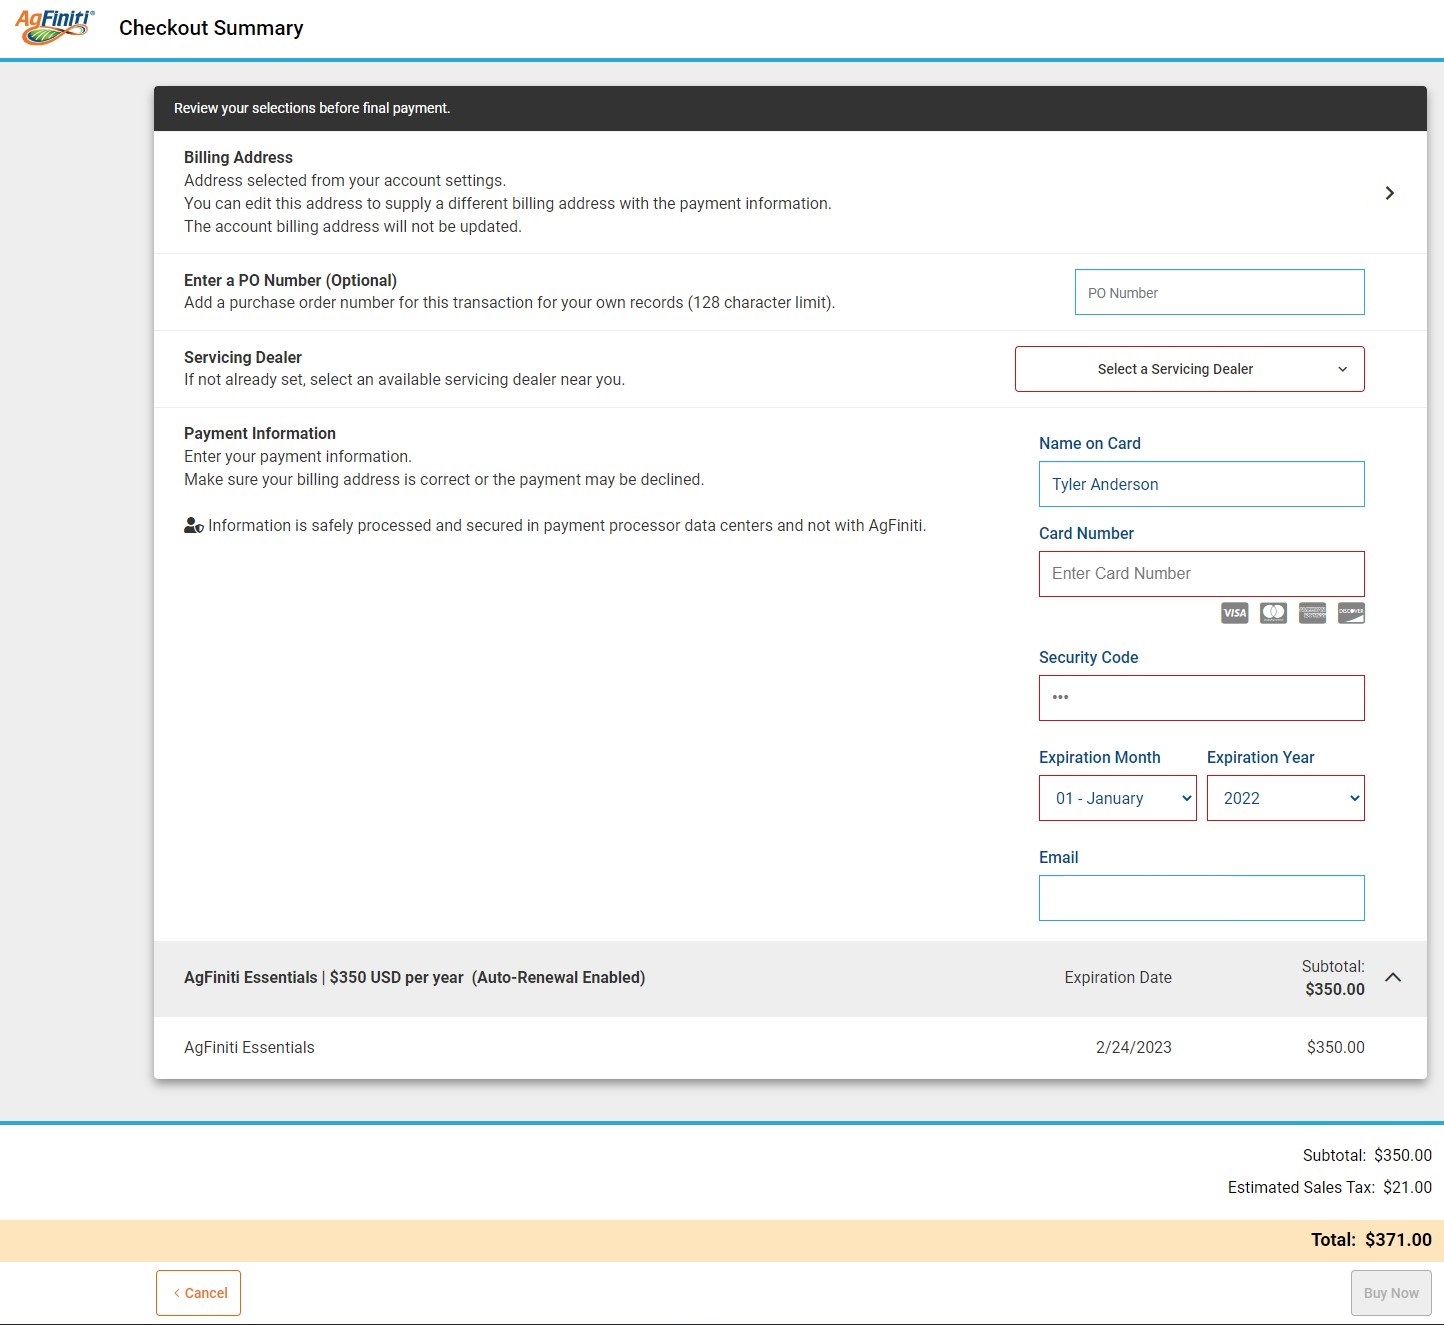The height and width of the screenshot is (1325, 1444).
Task: Click the Name on Card field
Action: 1202,484
